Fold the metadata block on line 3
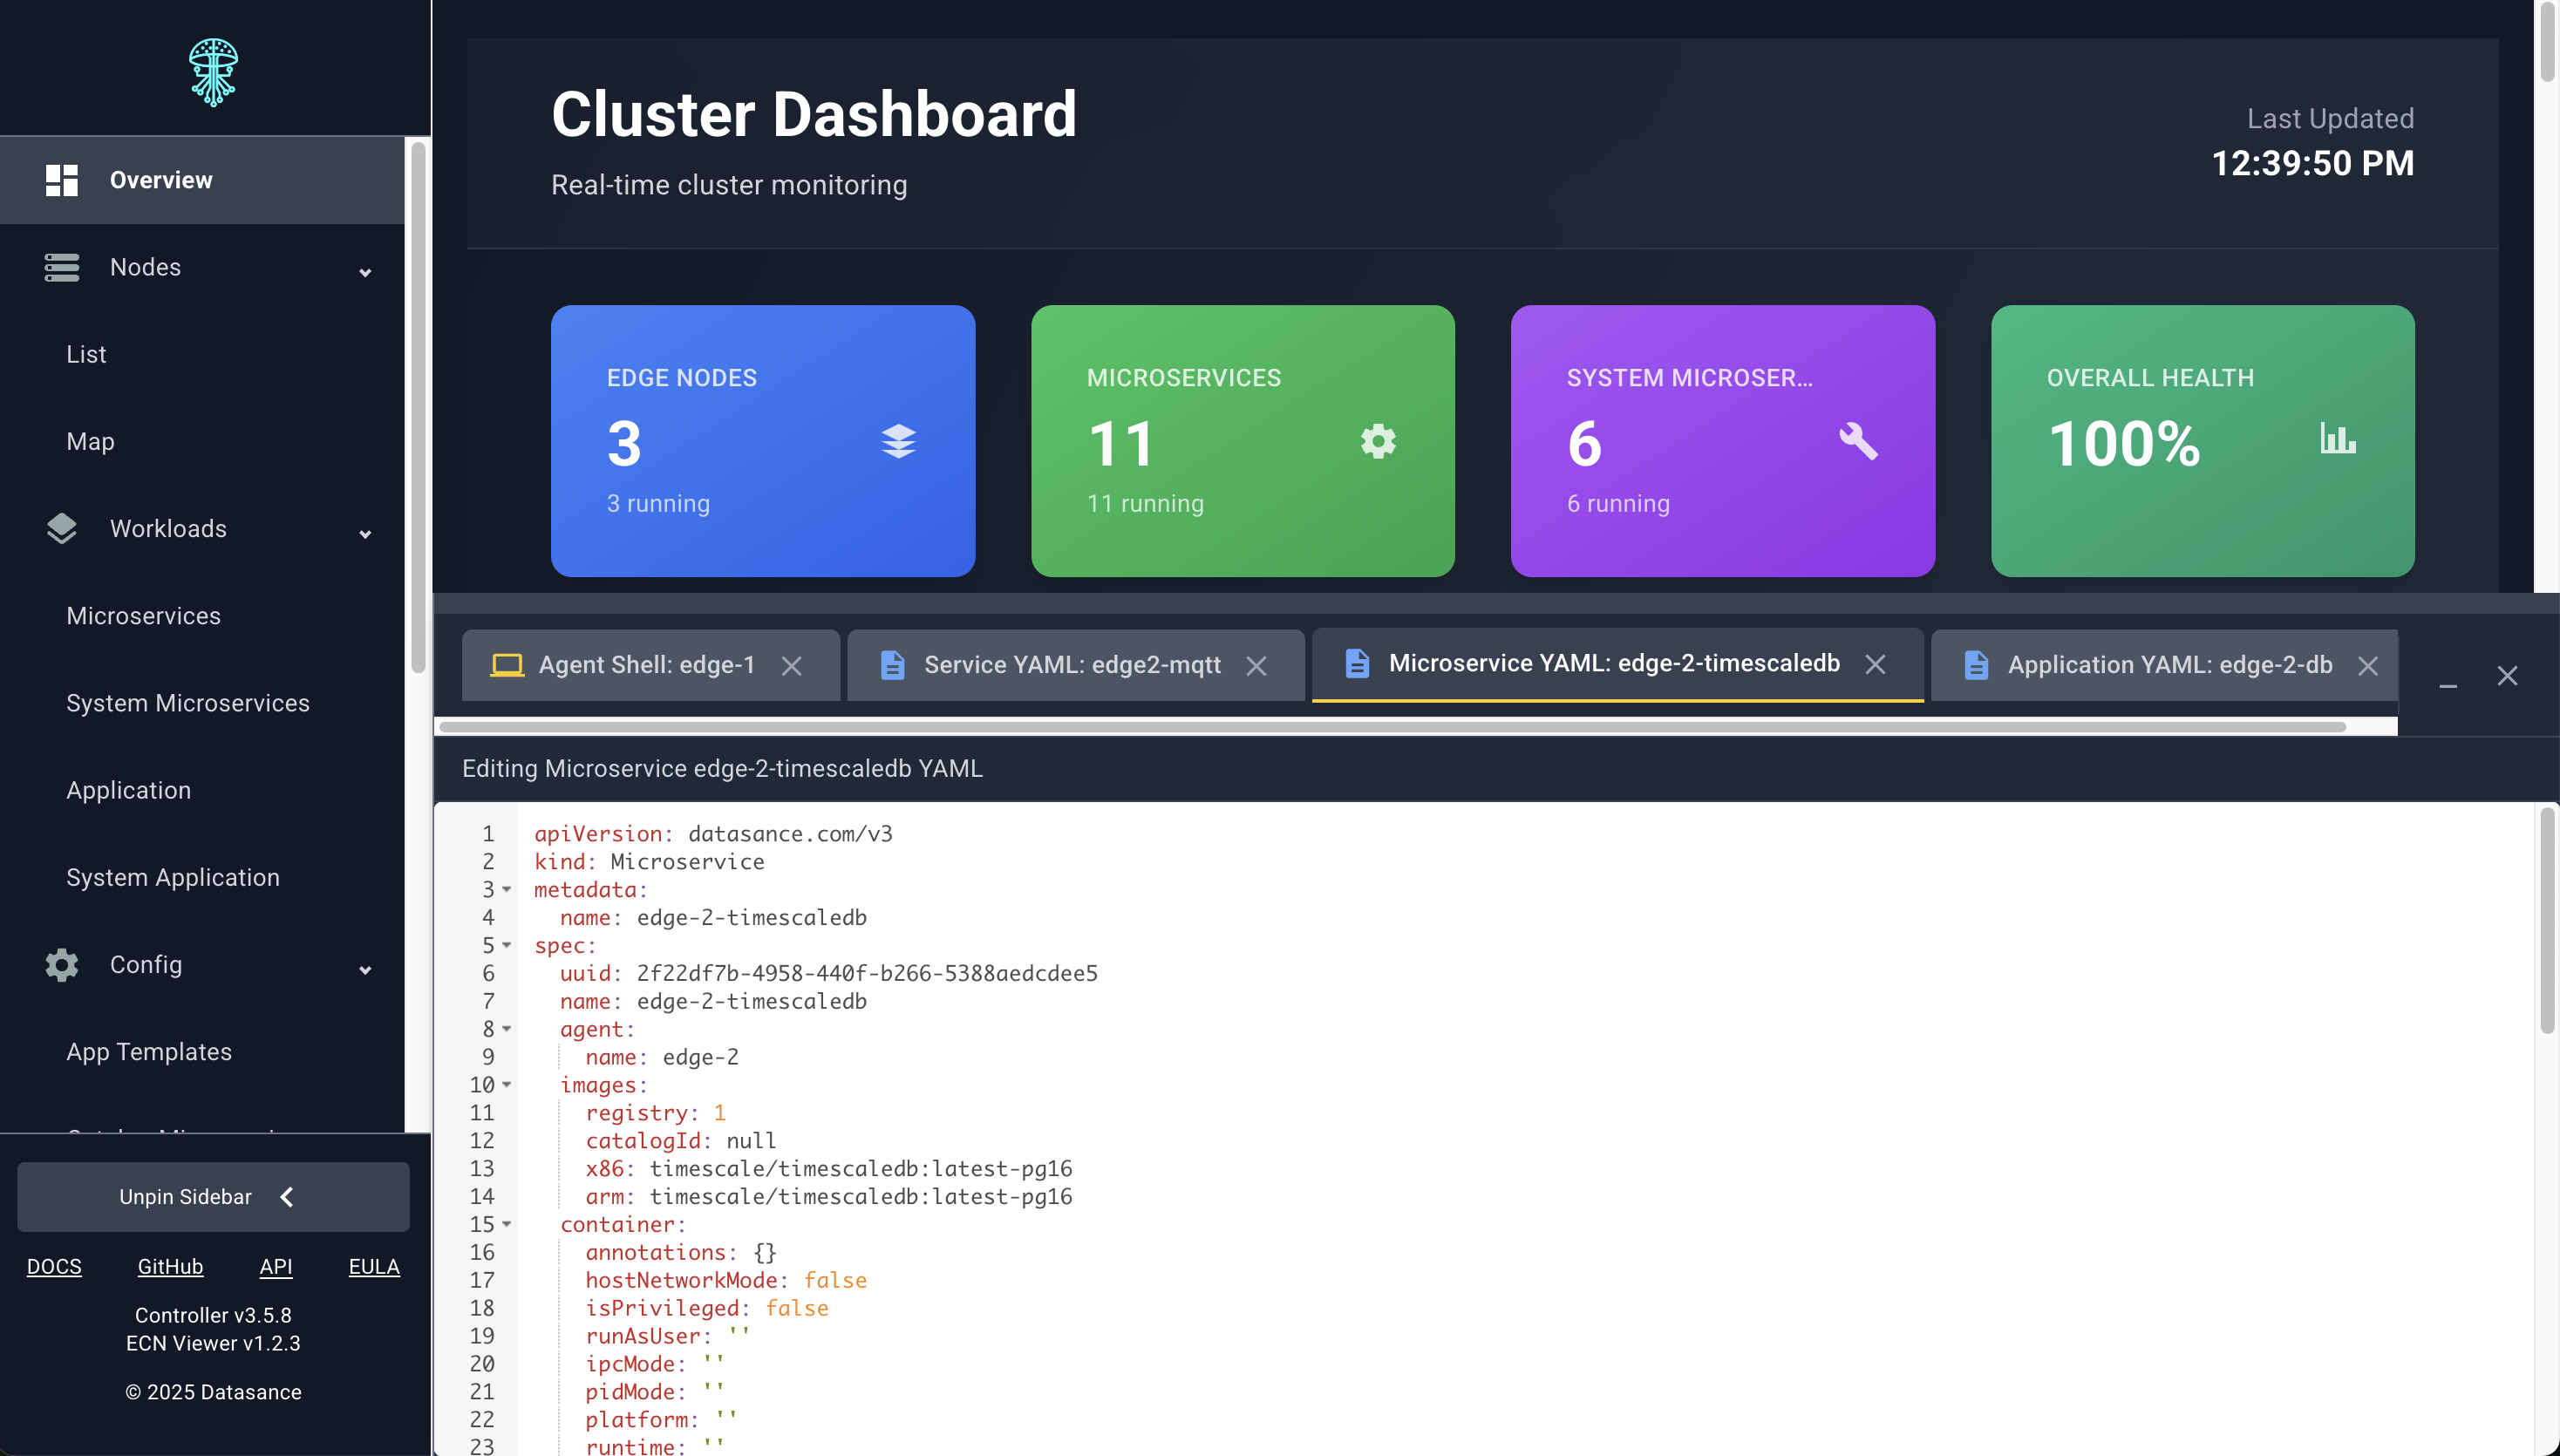The height and width of the screenshot is (1456, 2560). [x=507, y=889]
